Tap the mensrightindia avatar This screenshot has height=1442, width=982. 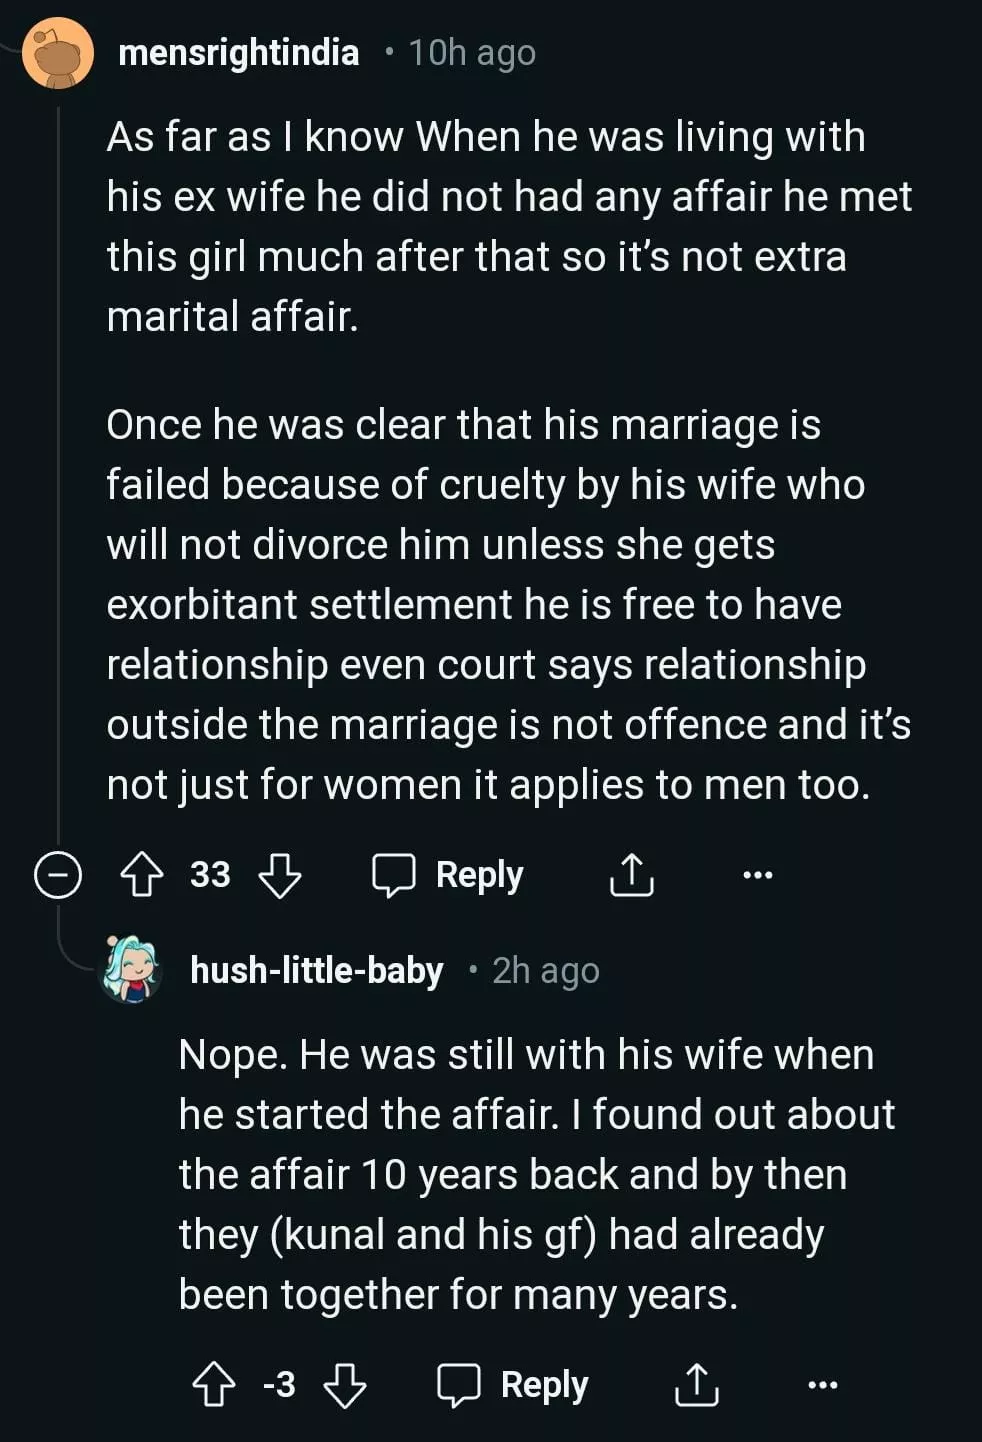tap(59, 53)
